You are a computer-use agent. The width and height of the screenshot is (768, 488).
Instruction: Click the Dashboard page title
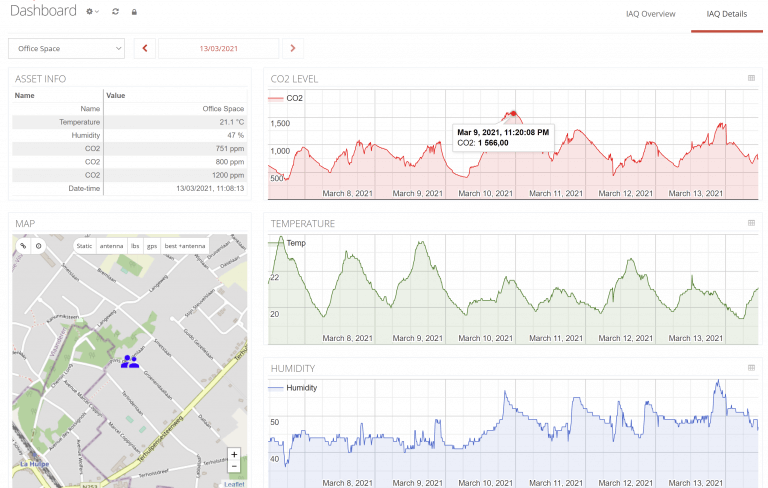point(43,11)
